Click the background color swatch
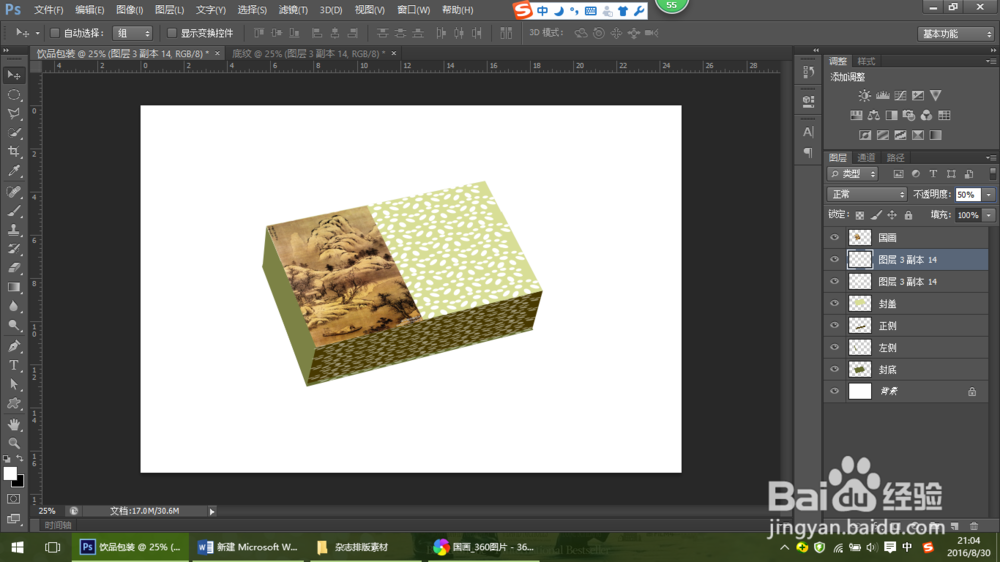The width and height of the screenshot is (1000, 562). (x=19, y=482)
